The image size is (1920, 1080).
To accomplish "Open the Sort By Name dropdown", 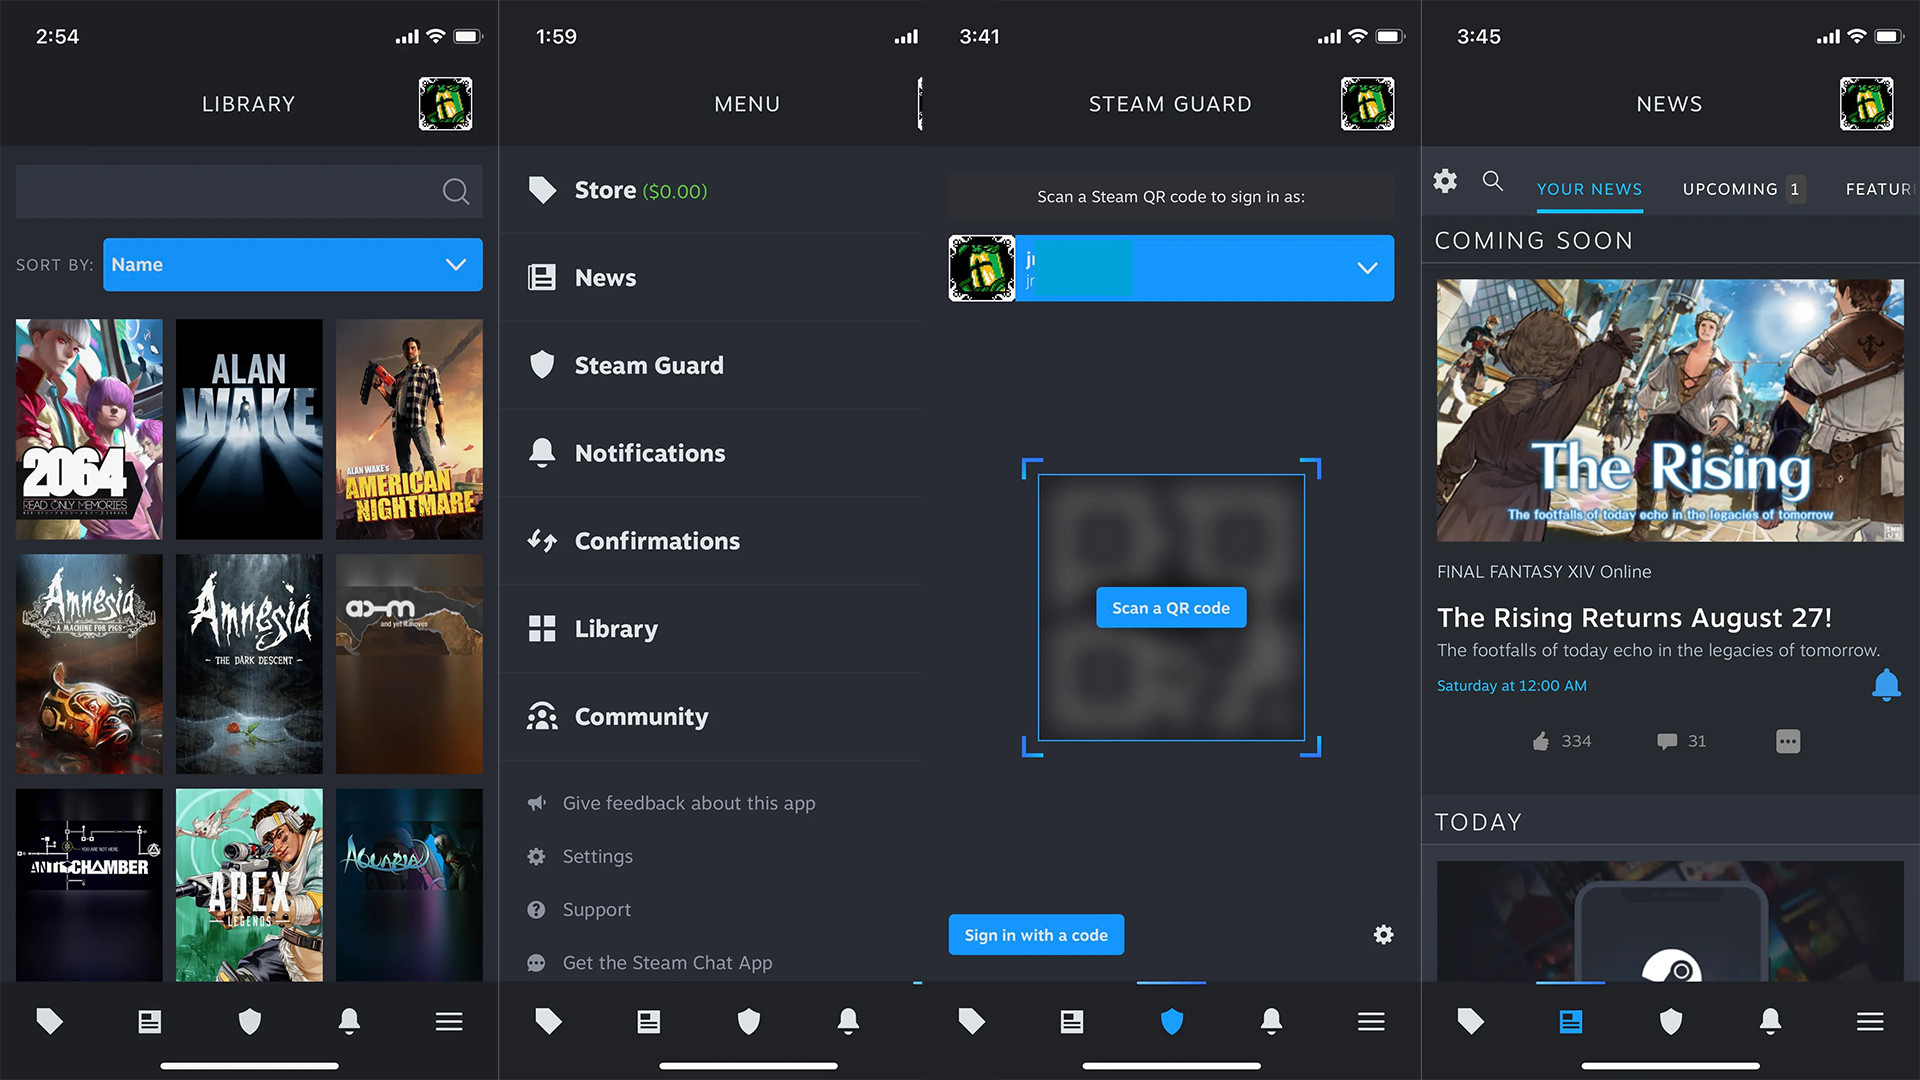I will point(292,265).
